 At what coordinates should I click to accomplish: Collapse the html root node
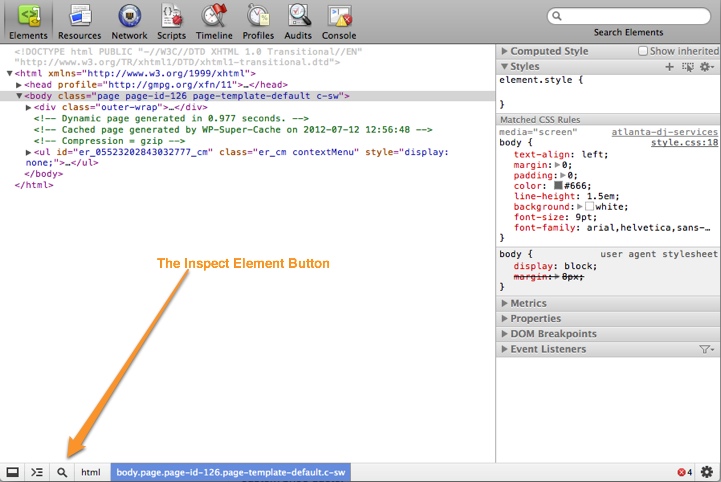click(x=9, y=73)
